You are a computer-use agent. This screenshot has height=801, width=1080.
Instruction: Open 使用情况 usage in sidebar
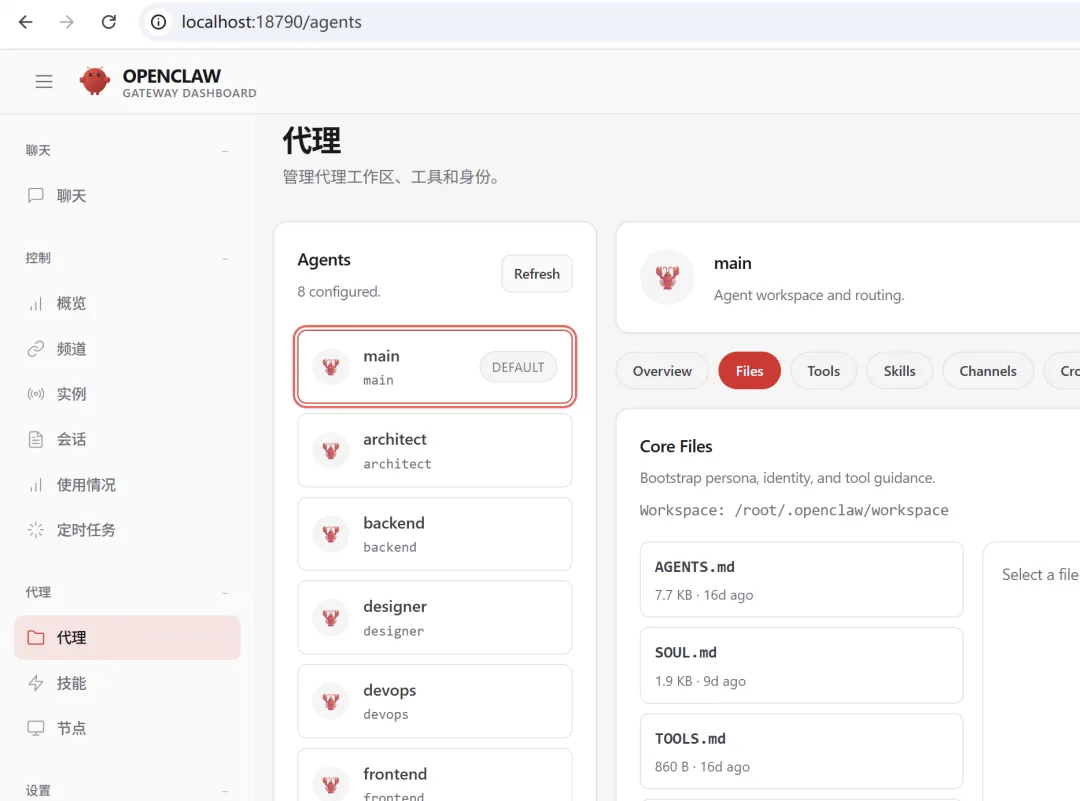127,485
